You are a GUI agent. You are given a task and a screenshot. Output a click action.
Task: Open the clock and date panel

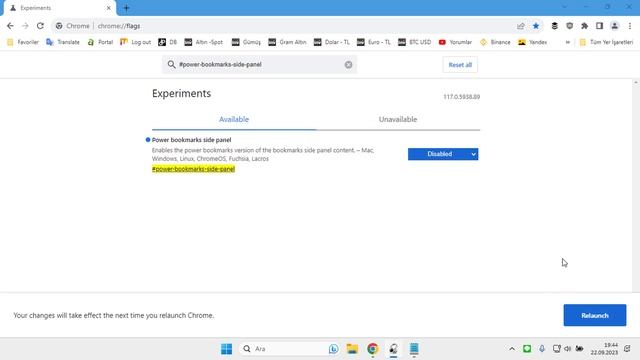(604, 349)
